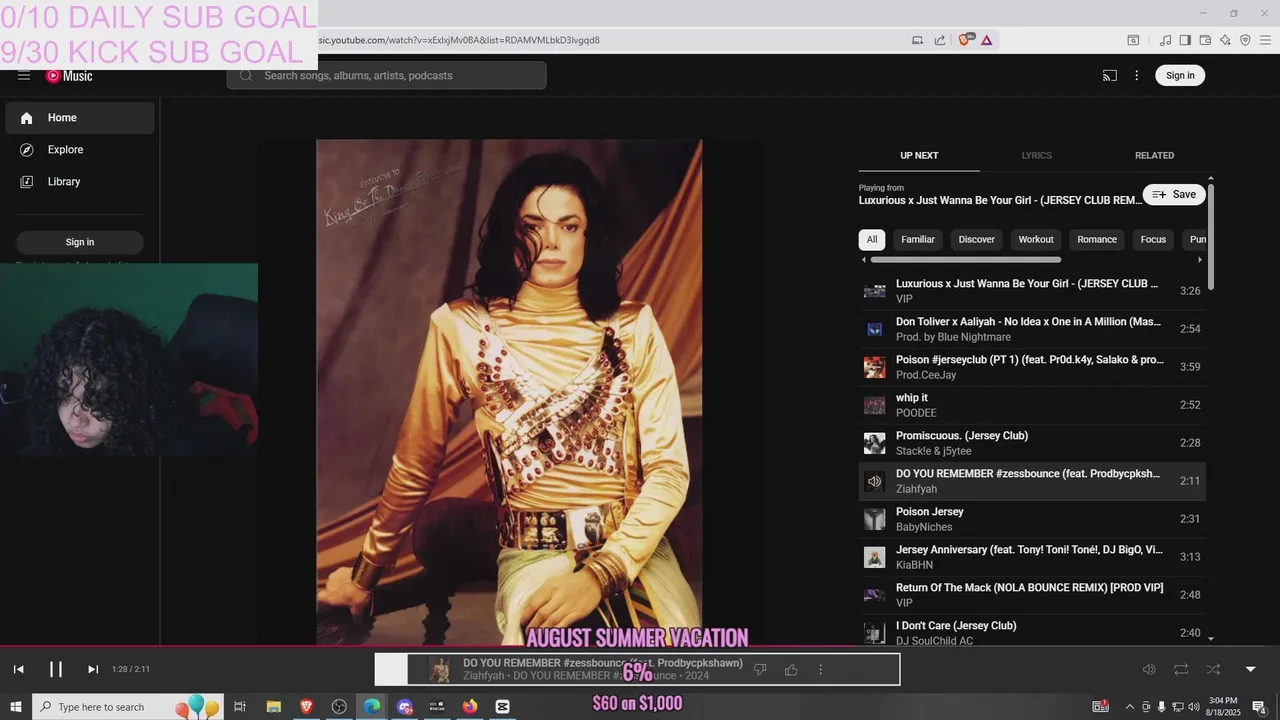
Task: Open the Brave Shields icon
Action: tap(965, 40)
